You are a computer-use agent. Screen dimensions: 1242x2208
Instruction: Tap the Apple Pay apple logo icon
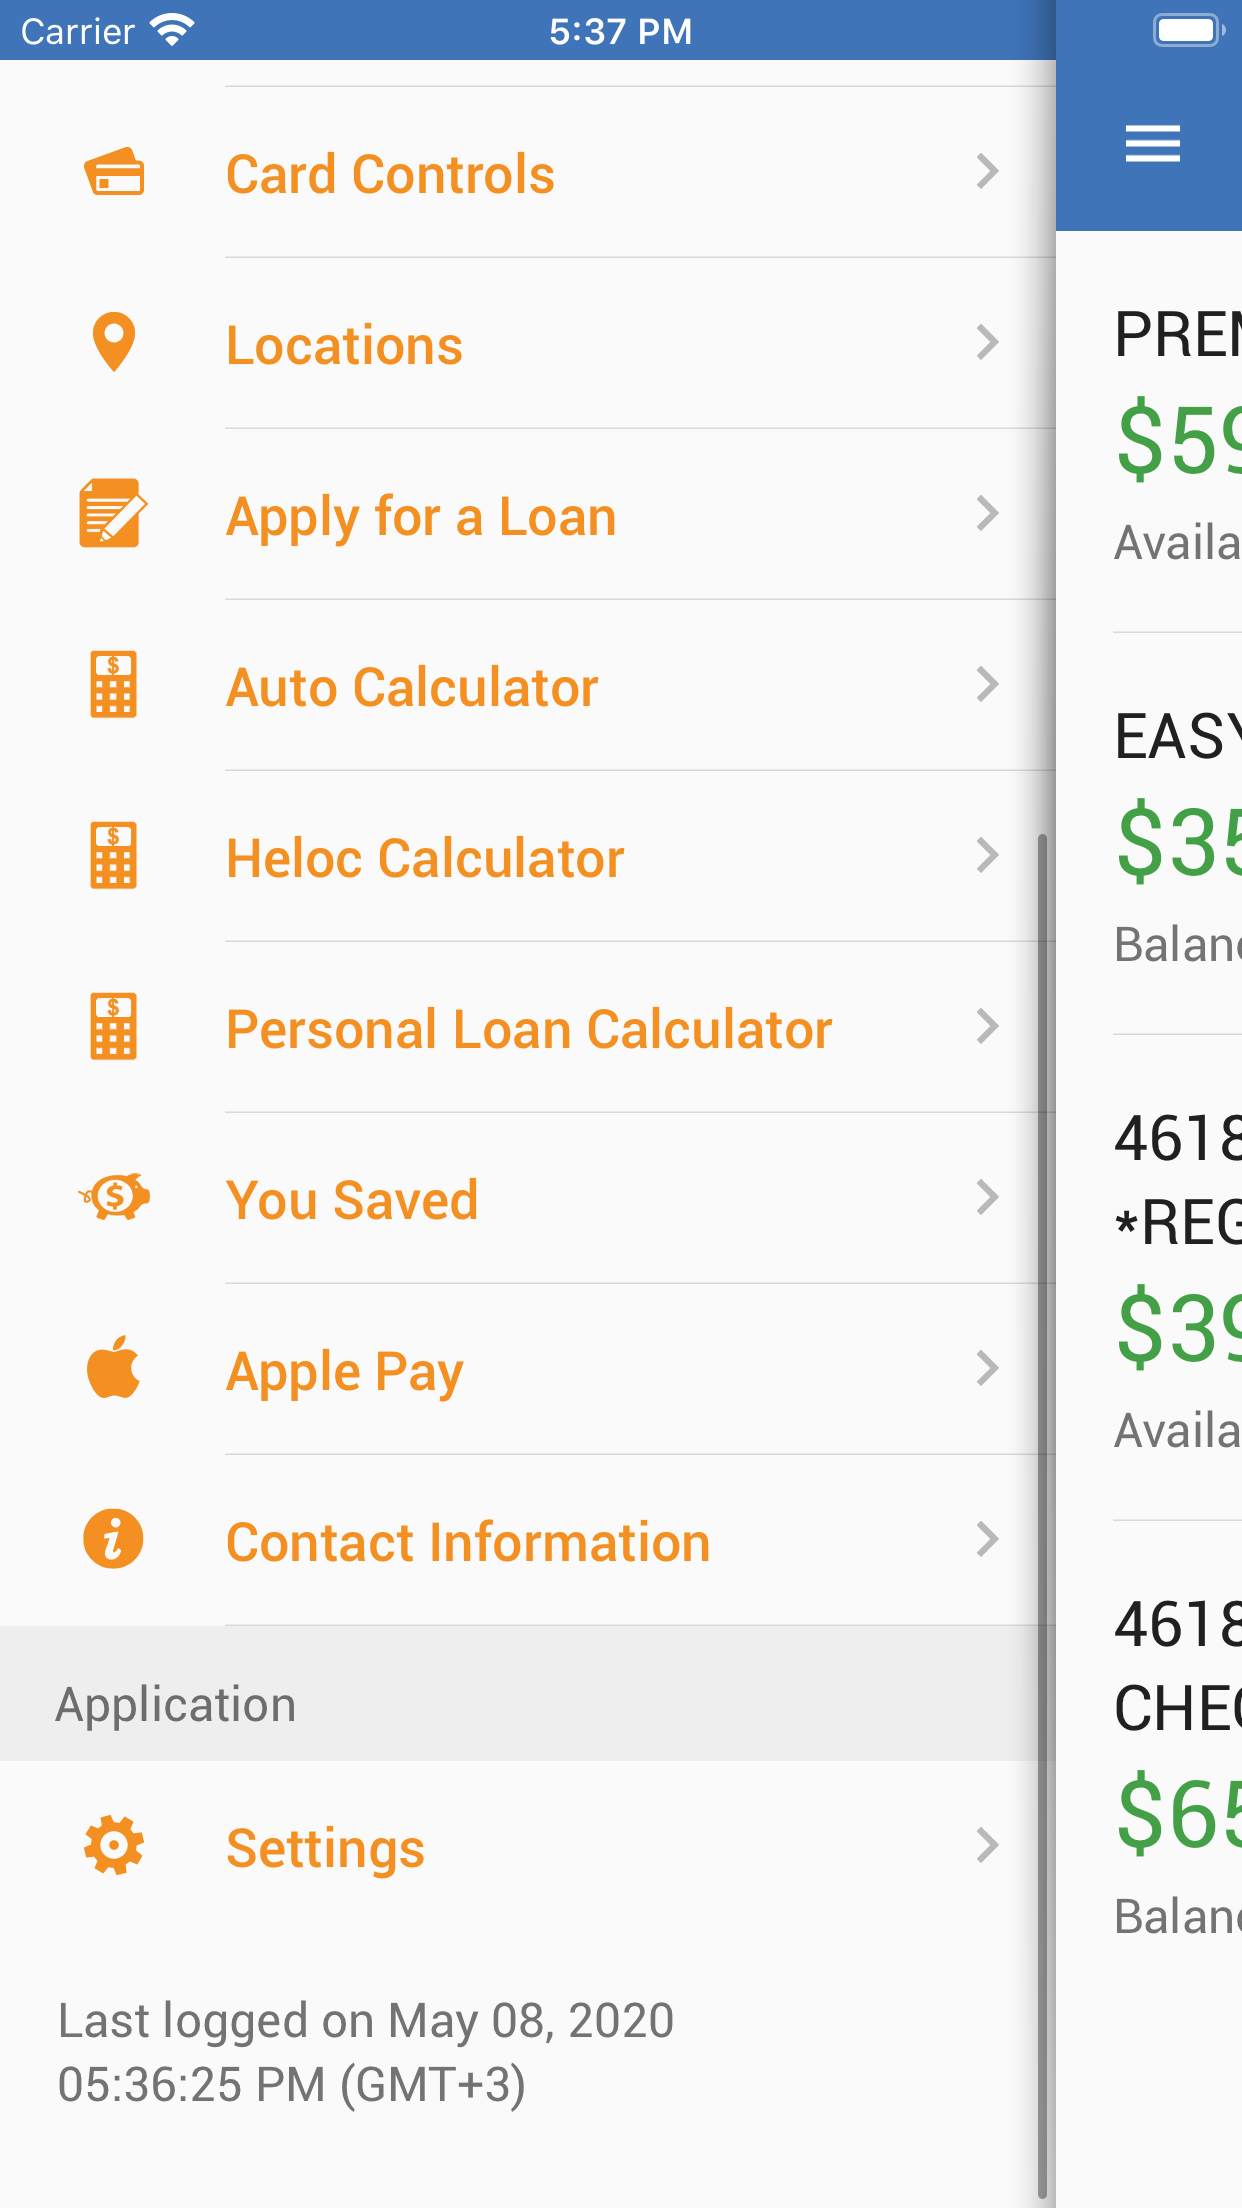pos(114,1368)
